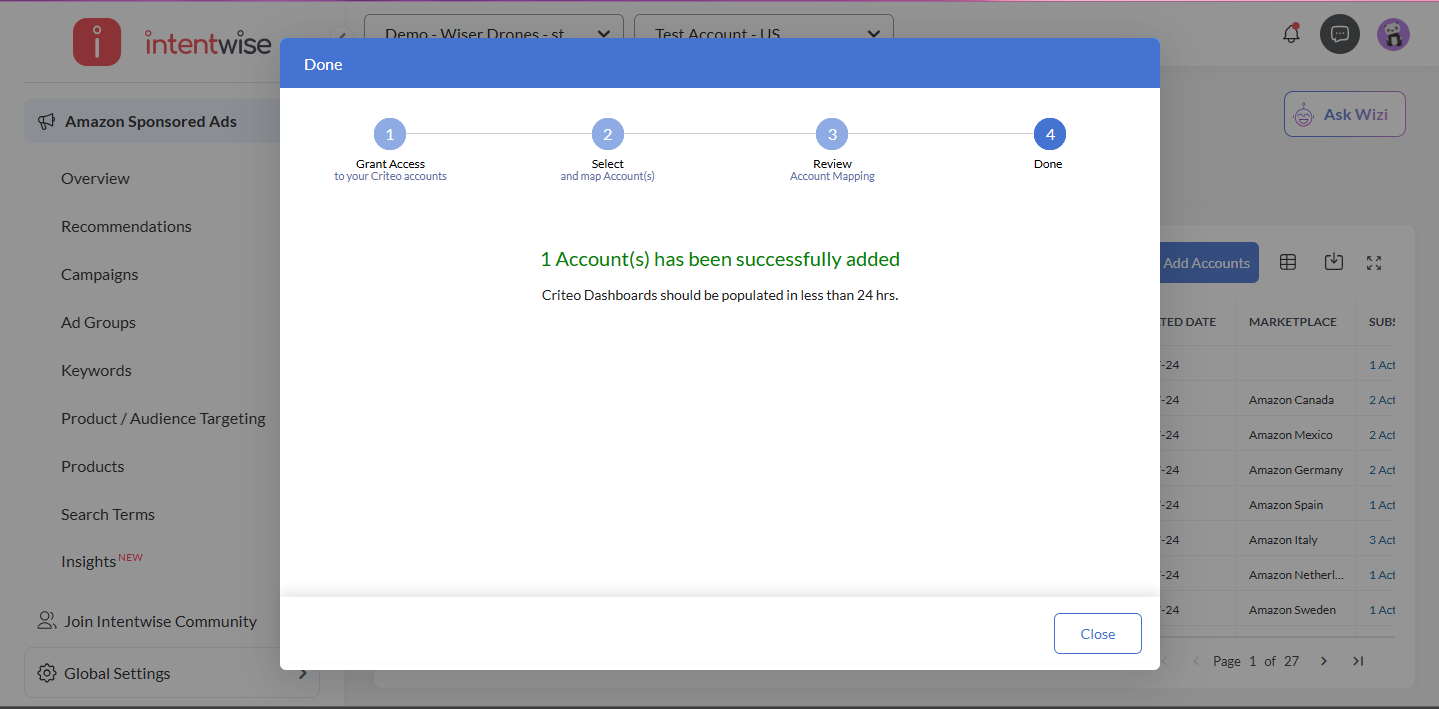Select Overview in the sidebar
The height and width of the screenshot is (709, 1439).
(x=95, y=178)
